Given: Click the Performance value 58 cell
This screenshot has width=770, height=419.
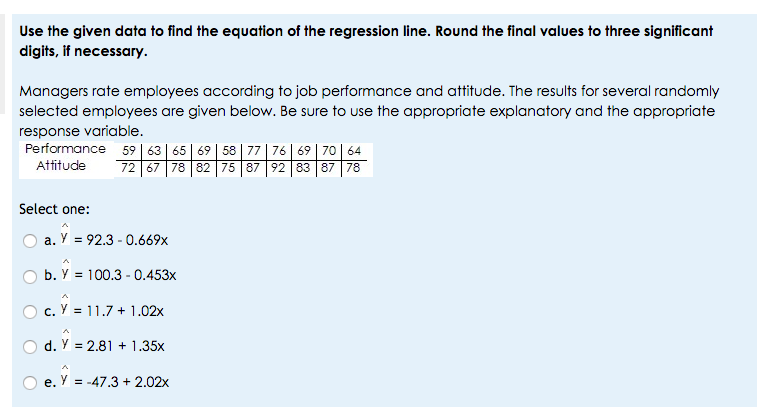Looking at the screenshot, I should [229, 151].
